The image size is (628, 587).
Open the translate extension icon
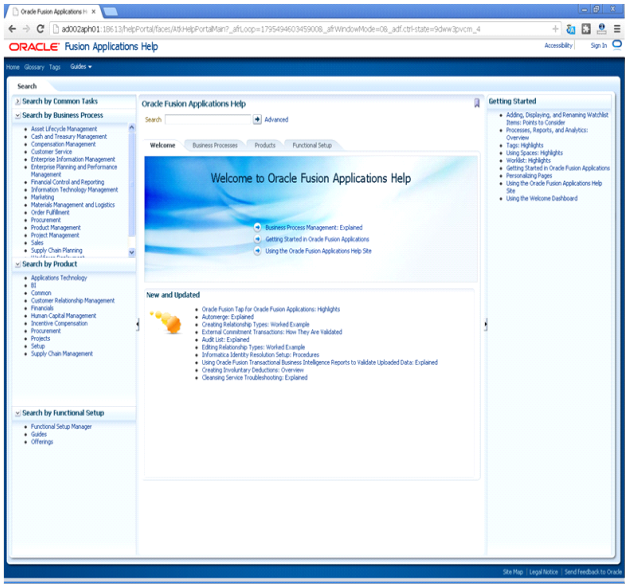point(571,29)
